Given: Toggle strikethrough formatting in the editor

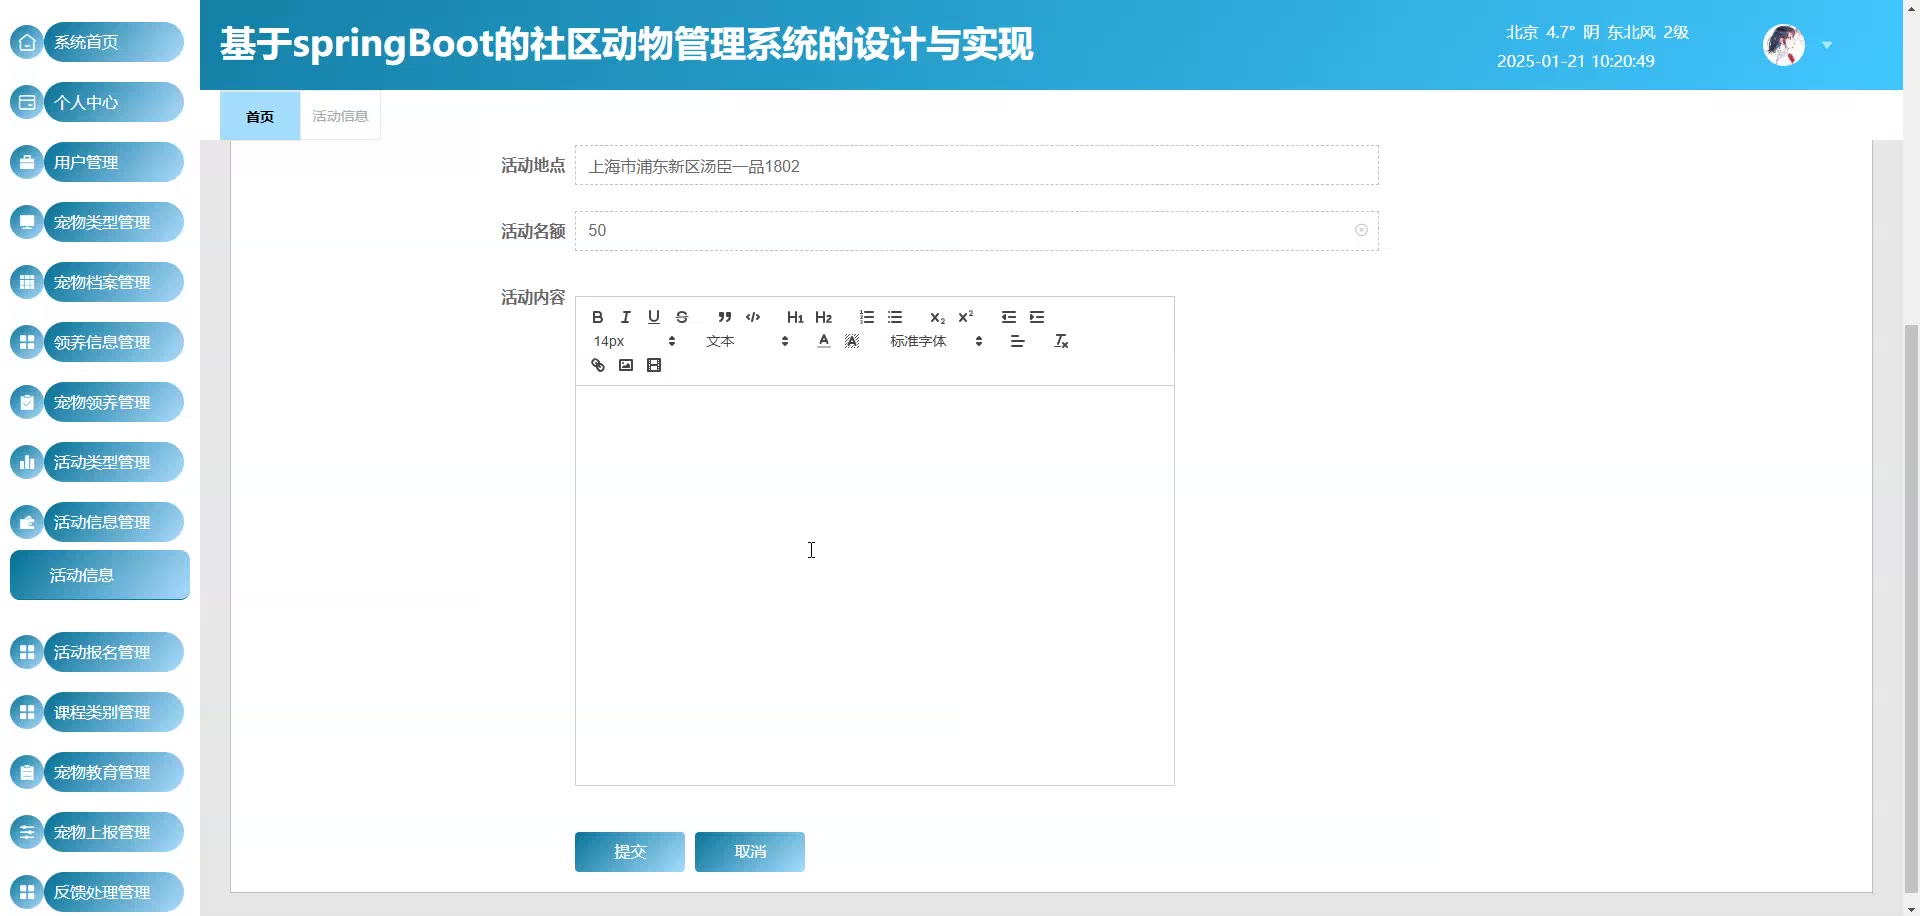Looking at the screenshot, I should (681, 317).
